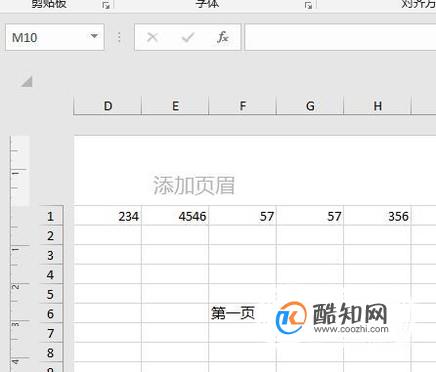436x372 pixels.
Task: Open clipboard group dialog launcher
Action: click(106, 5)
